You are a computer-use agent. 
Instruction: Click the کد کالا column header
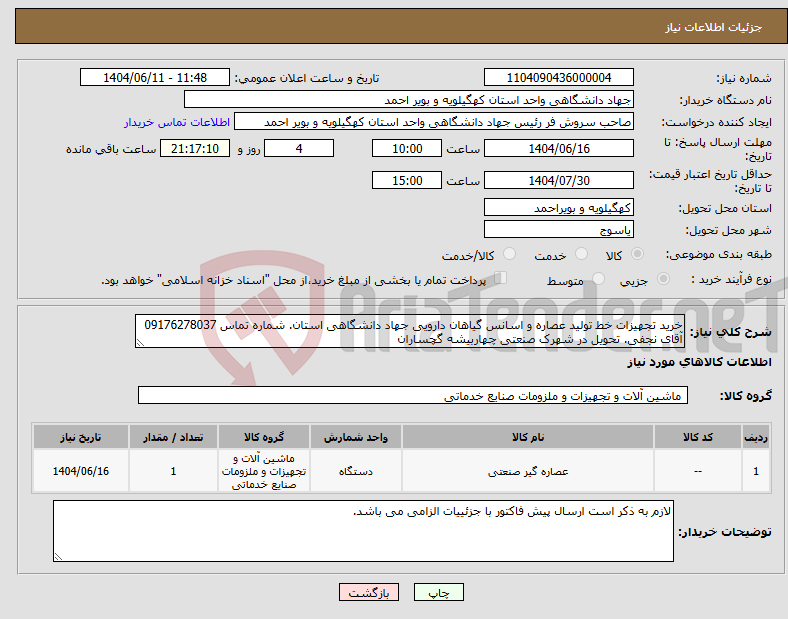698,437
